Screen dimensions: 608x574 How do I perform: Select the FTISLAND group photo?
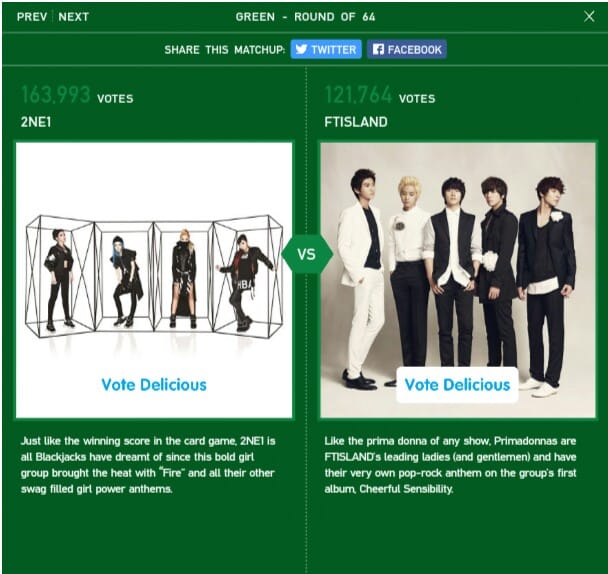tap(458, 280)
